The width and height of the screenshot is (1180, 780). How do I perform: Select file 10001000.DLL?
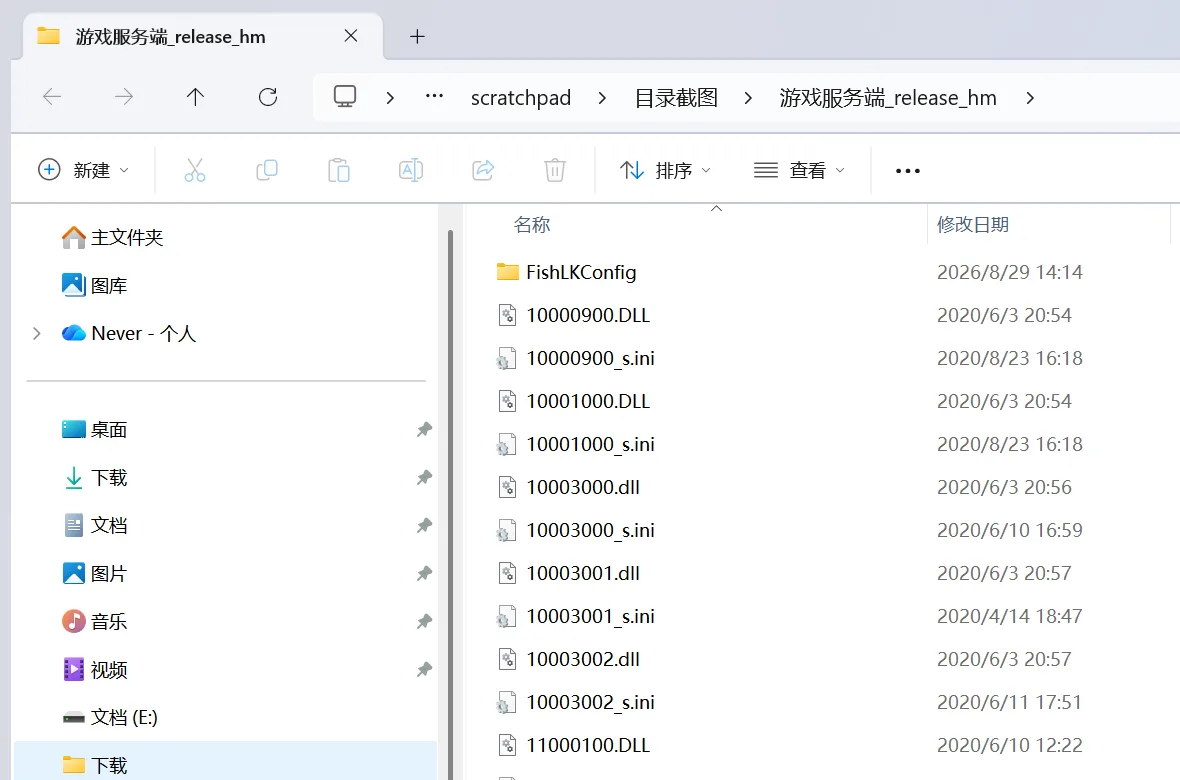[573, 401]
